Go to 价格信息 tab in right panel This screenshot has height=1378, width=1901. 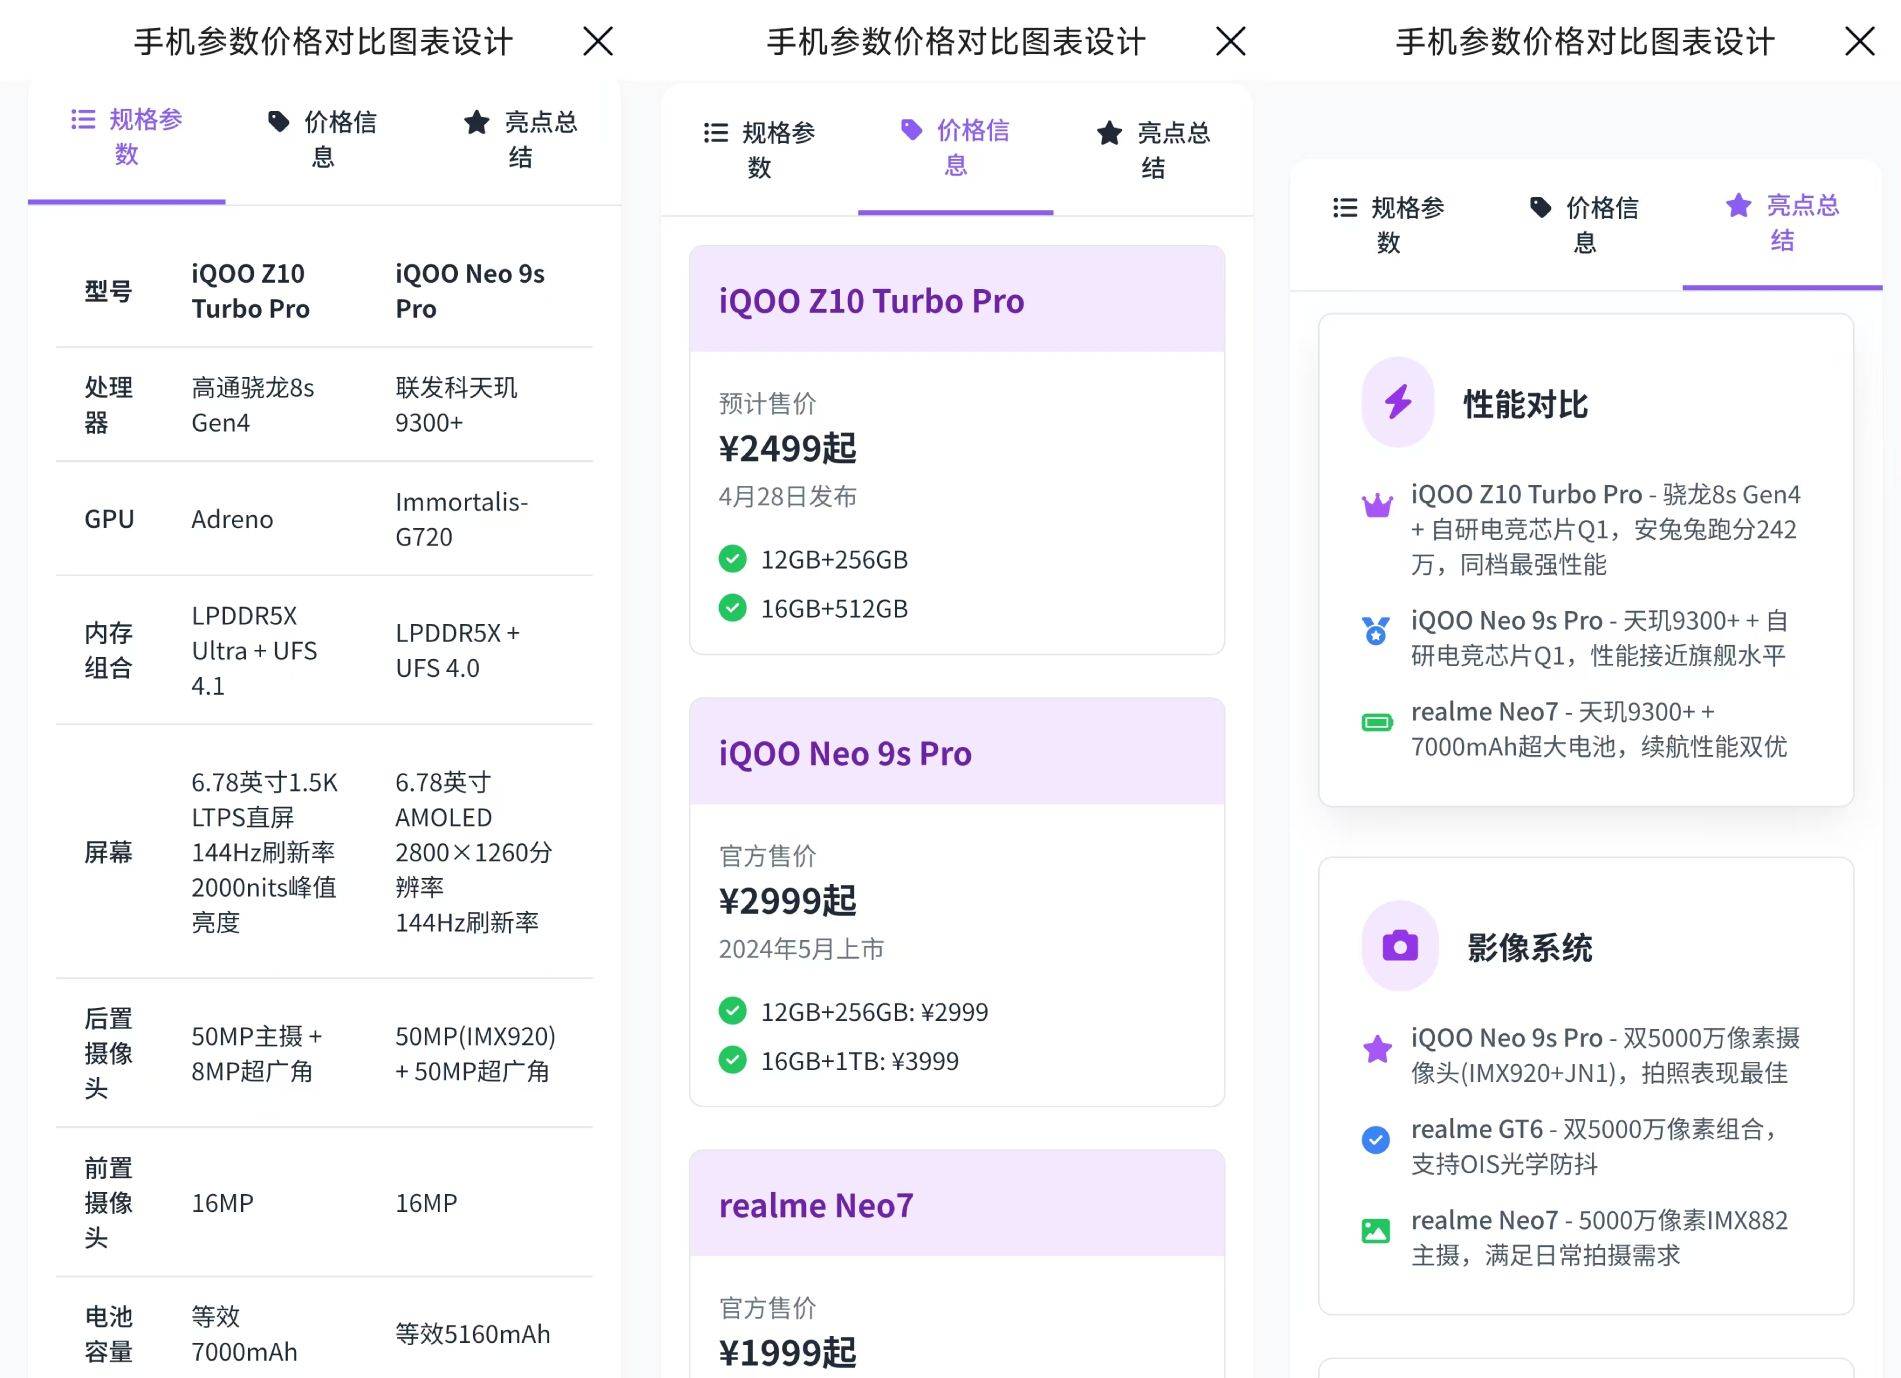pyautogui.click(x=1584, y=225)
